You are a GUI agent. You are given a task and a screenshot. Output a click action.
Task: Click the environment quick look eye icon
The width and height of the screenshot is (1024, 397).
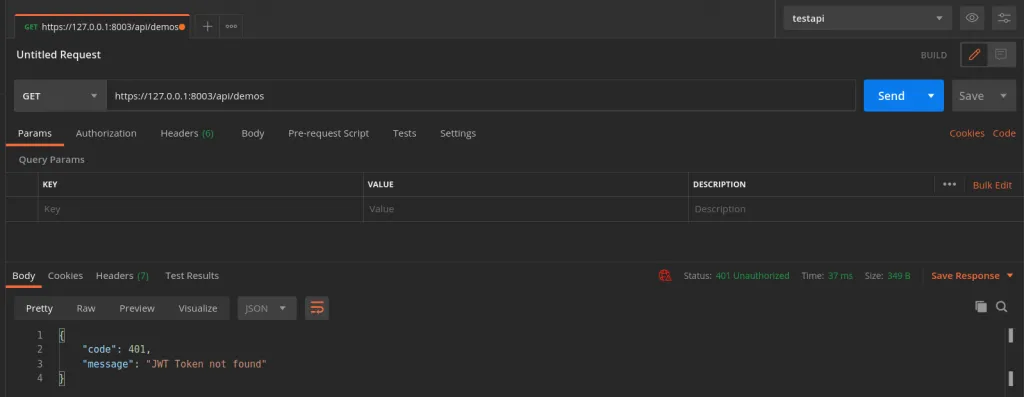coord(972,18)
